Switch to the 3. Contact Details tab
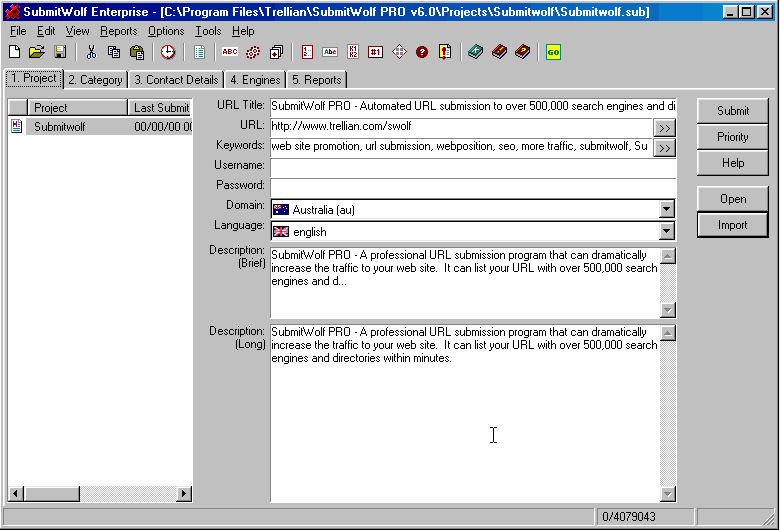Image resolution: width=780 pixels, height=531 pixels. (x=176, y=80)
